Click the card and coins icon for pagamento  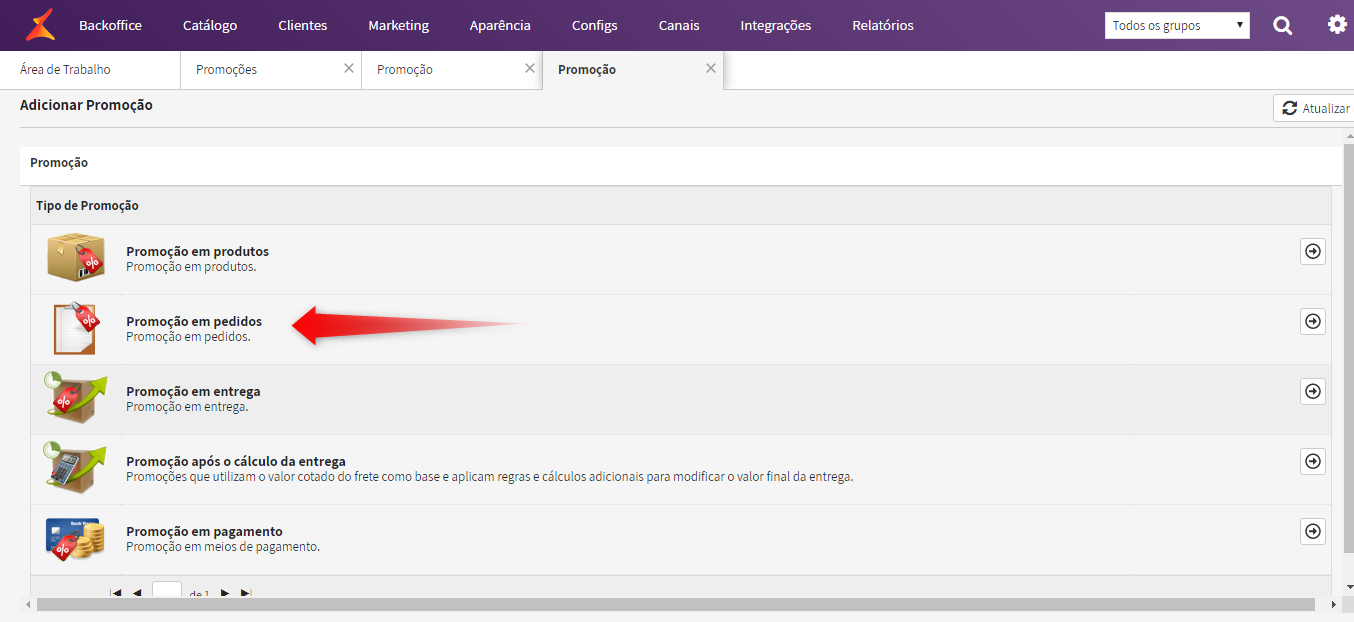tap(75, 538)
